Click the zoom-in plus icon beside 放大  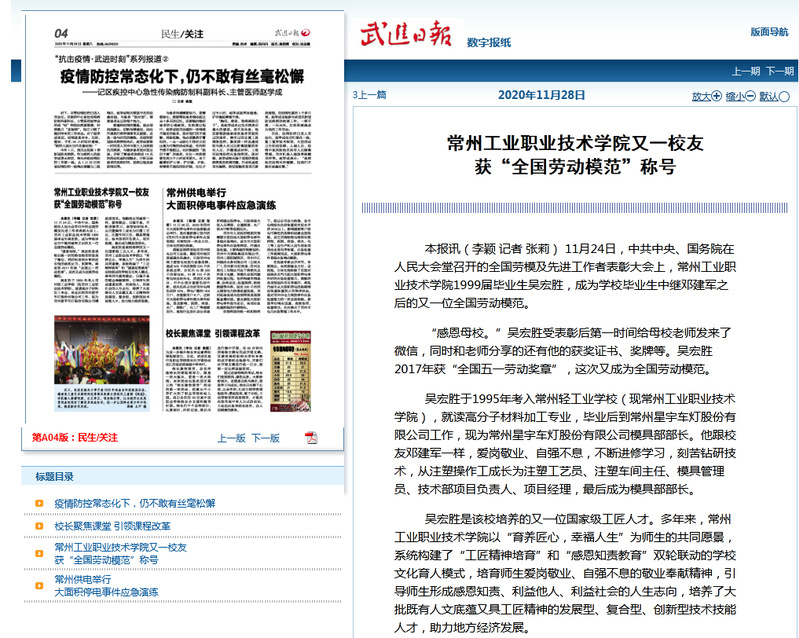coord(716,96)
